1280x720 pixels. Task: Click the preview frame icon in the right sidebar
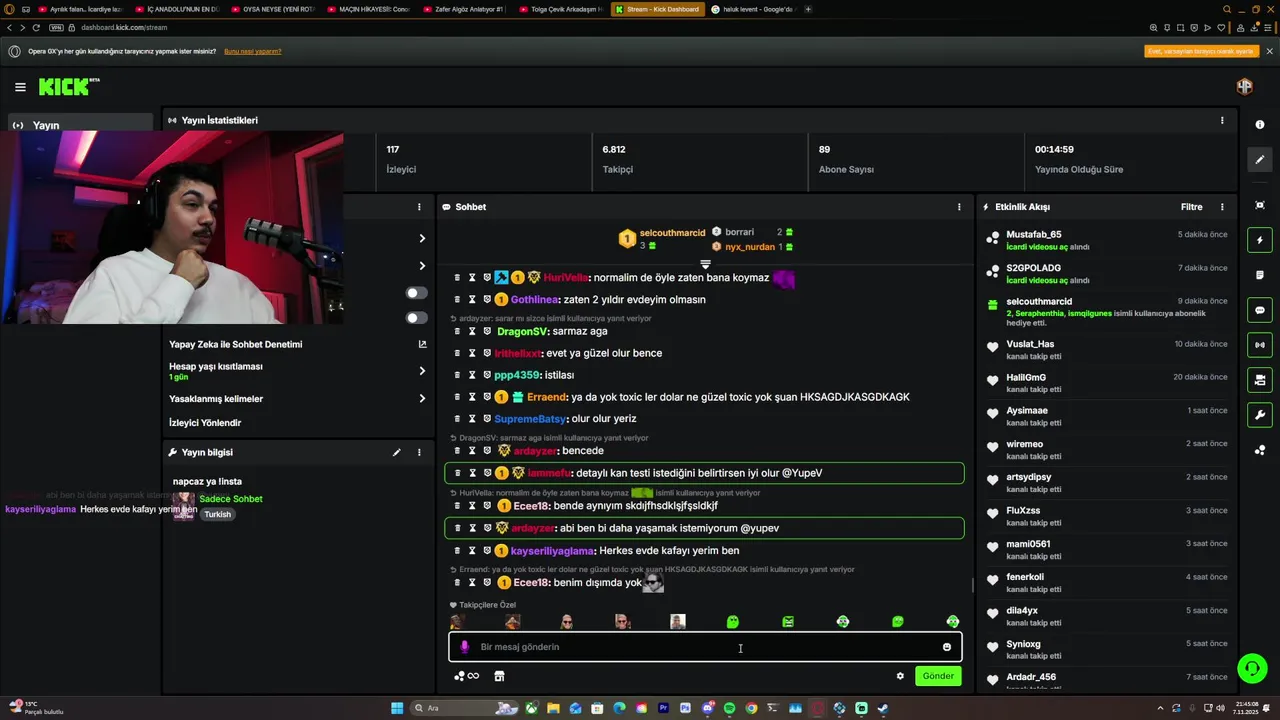pos(1260,205)
